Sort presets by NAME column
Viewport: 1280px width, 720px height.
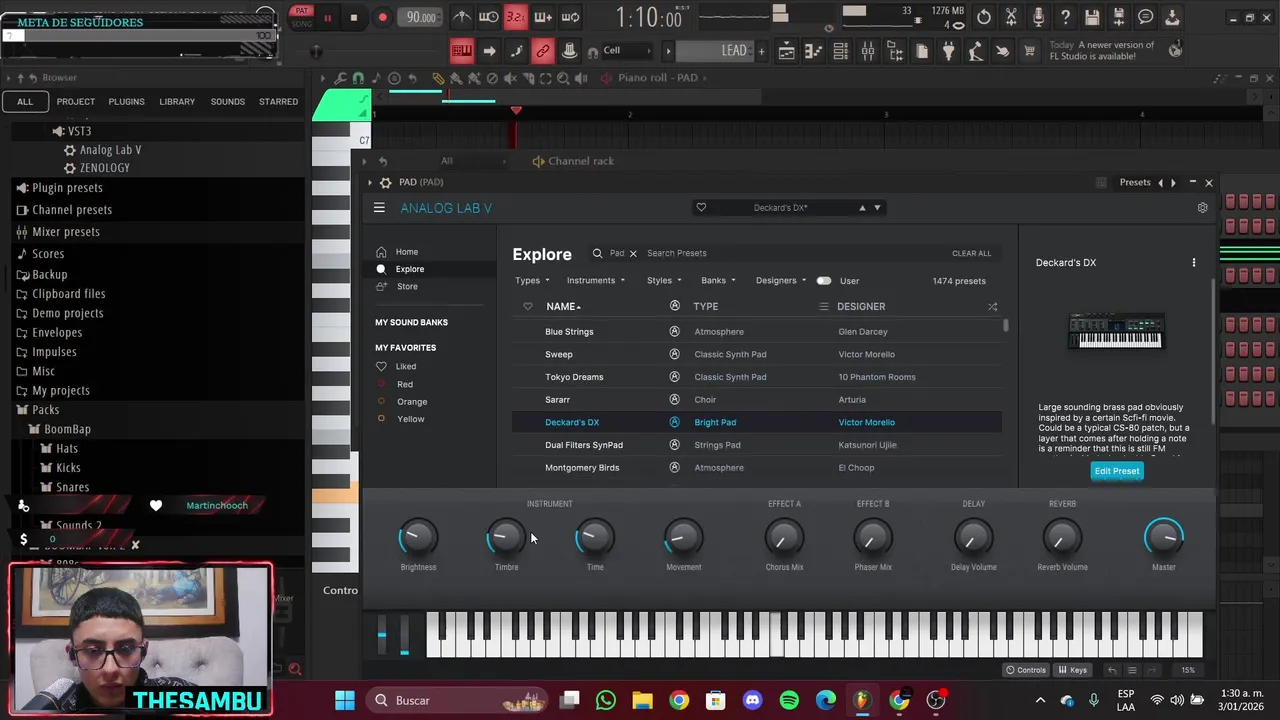click(x=563, y=306)
